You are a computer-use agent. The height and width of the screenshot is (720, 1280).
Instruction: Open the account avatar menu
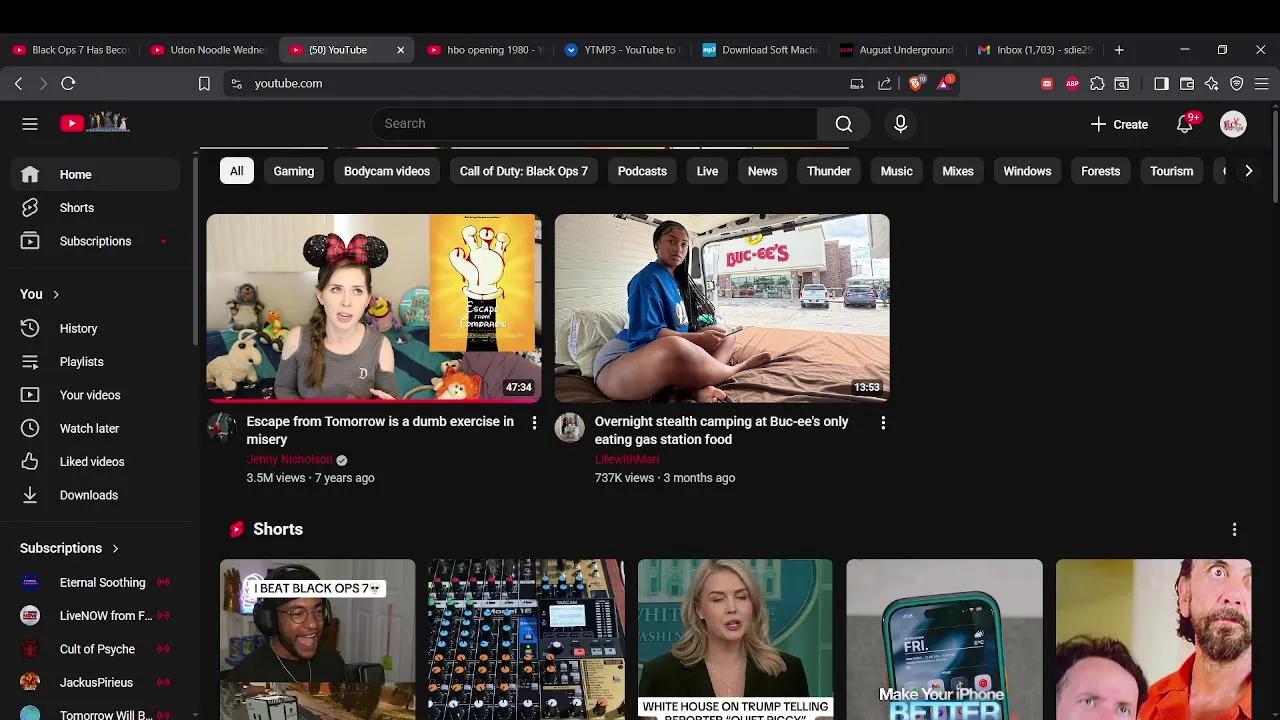pyautogui.click(x=1233, y=124)
